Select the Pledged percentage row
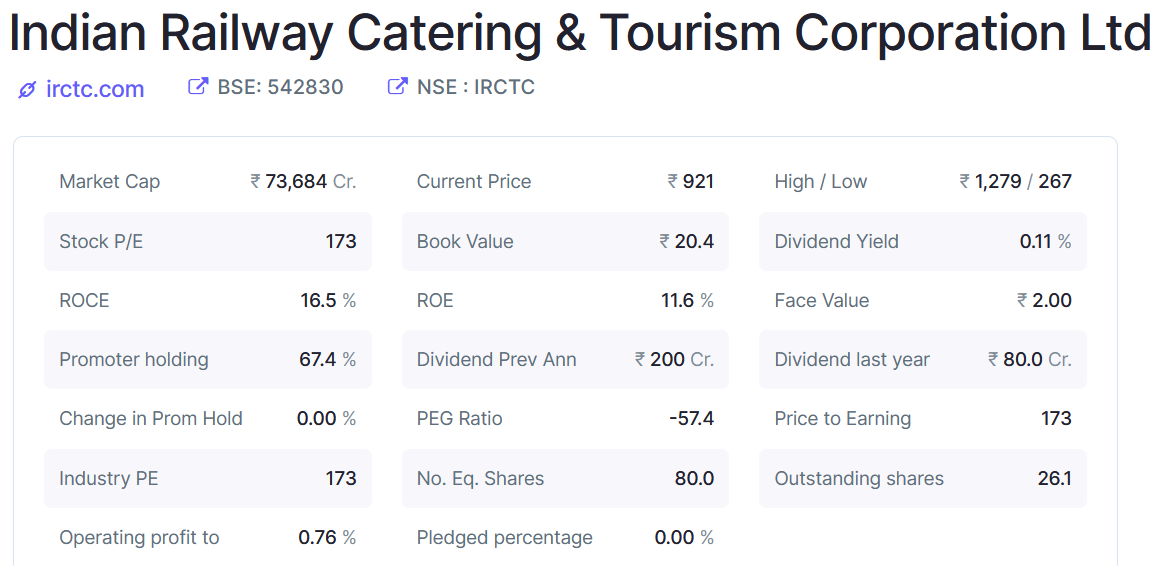 [565, 538]
